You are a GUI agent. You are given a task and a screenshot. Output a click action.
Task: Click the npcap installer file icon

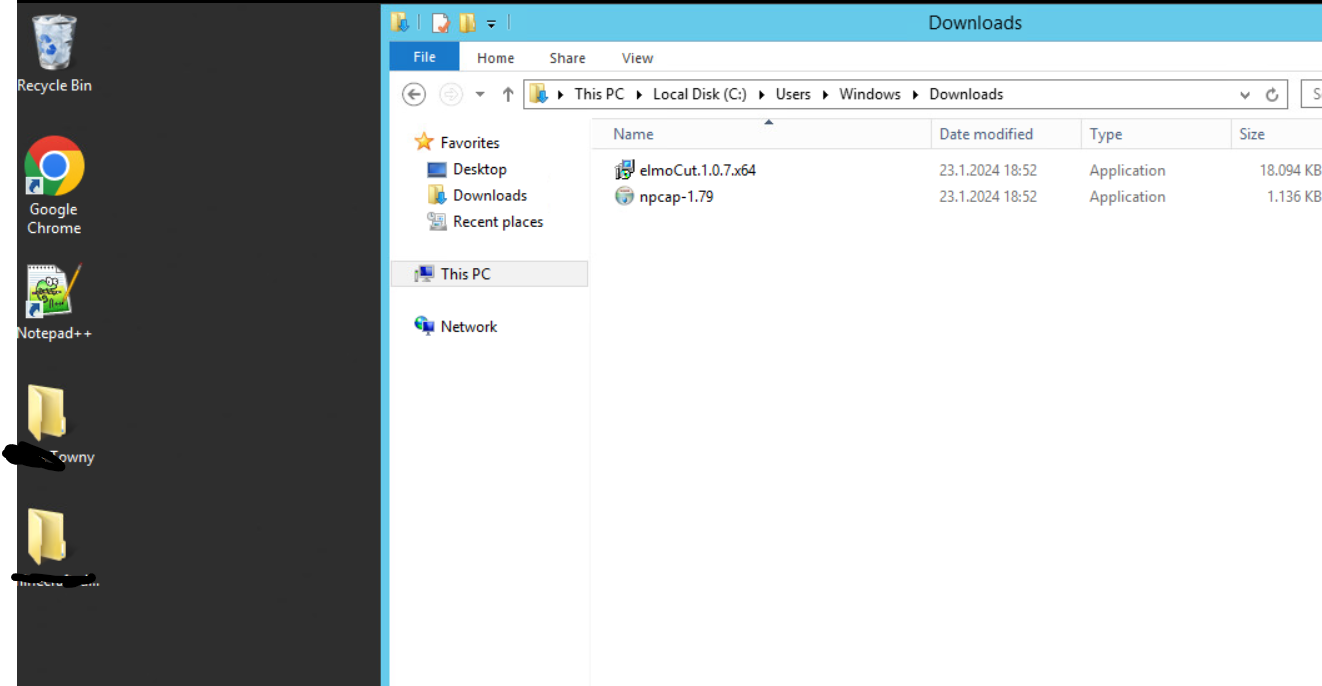tap(624, 196)
